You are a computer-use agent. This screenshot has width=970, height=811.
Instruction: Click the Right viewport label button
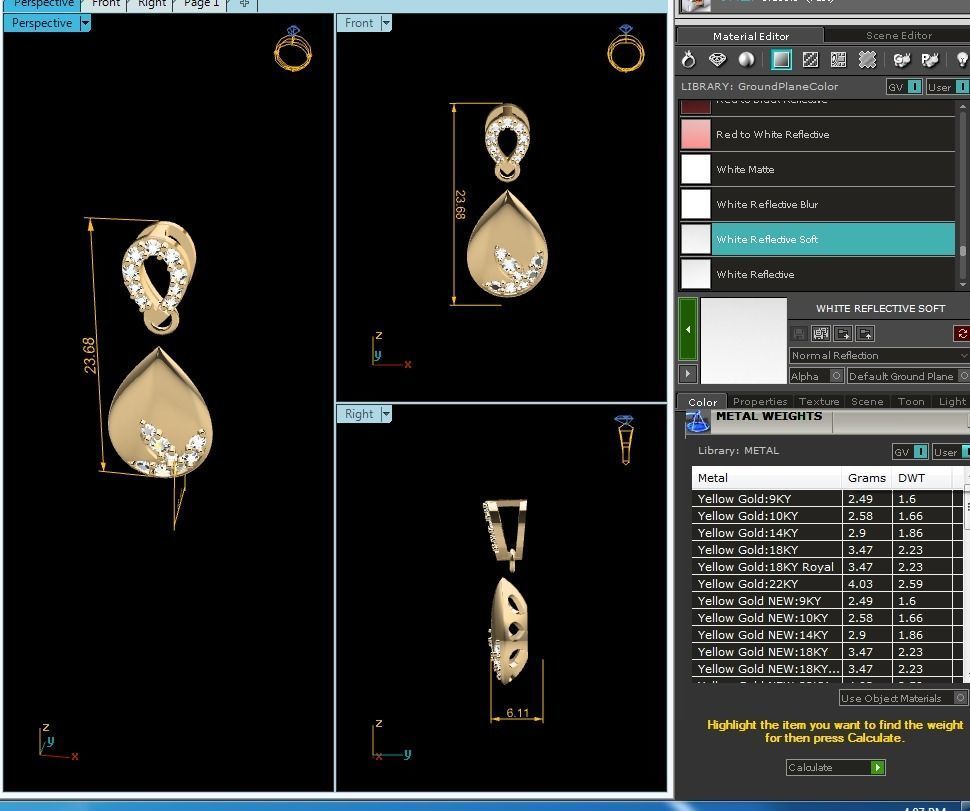pos(359,414)
